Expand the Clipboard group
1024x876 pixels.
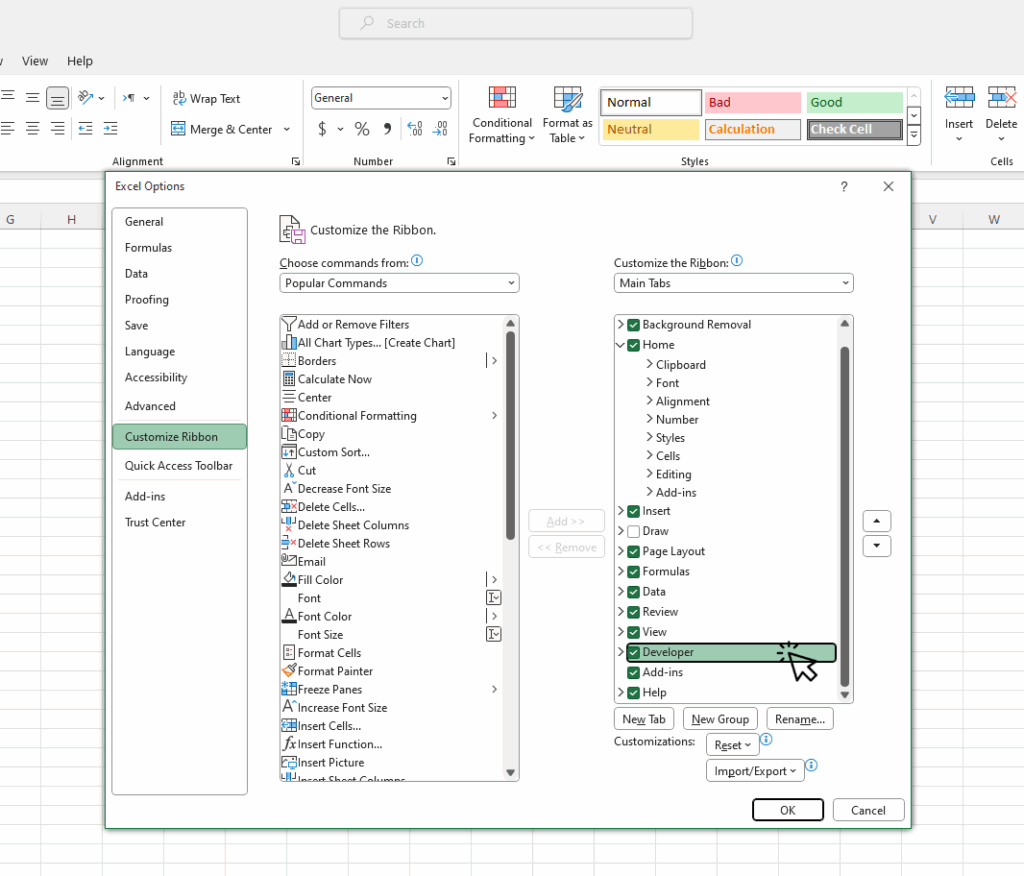649,364
